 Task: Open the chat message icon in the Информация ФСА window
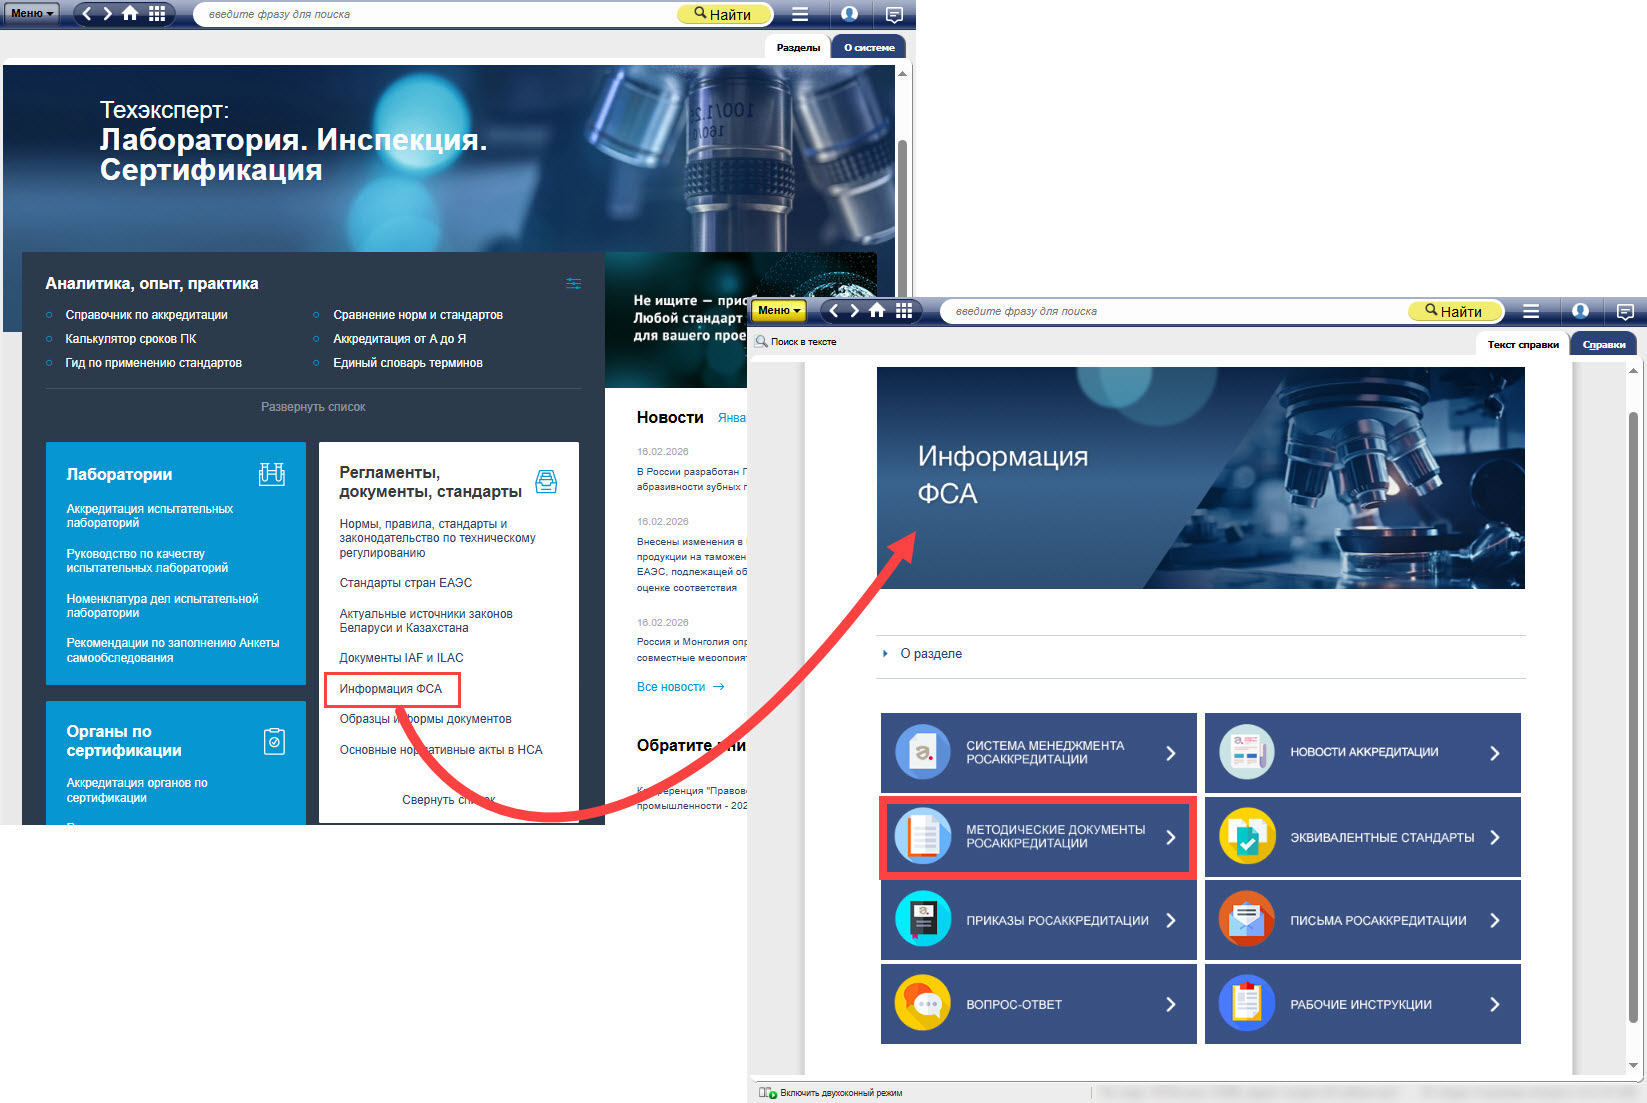click(x=1625, y=311)
